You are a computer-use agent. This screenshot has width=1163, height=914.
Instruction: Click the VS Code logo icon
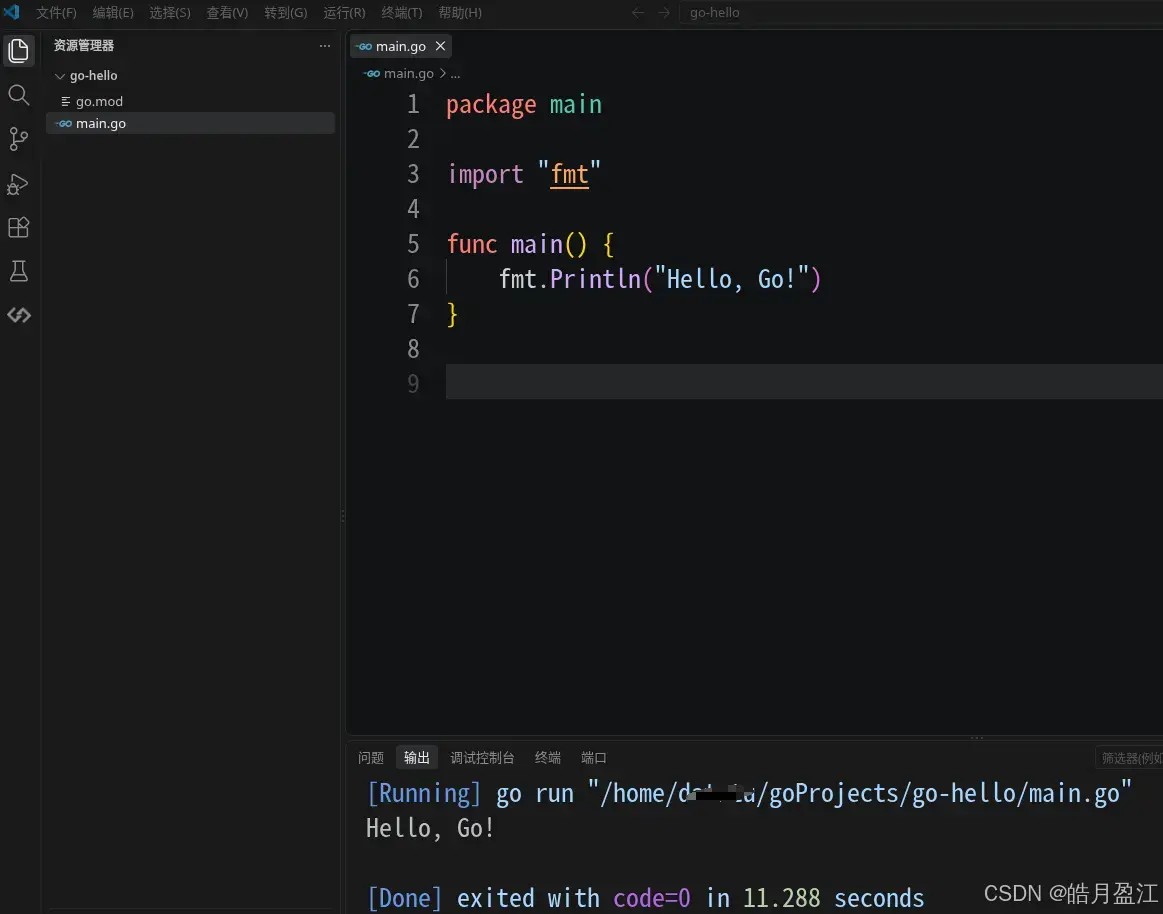[x=12, y=12]
